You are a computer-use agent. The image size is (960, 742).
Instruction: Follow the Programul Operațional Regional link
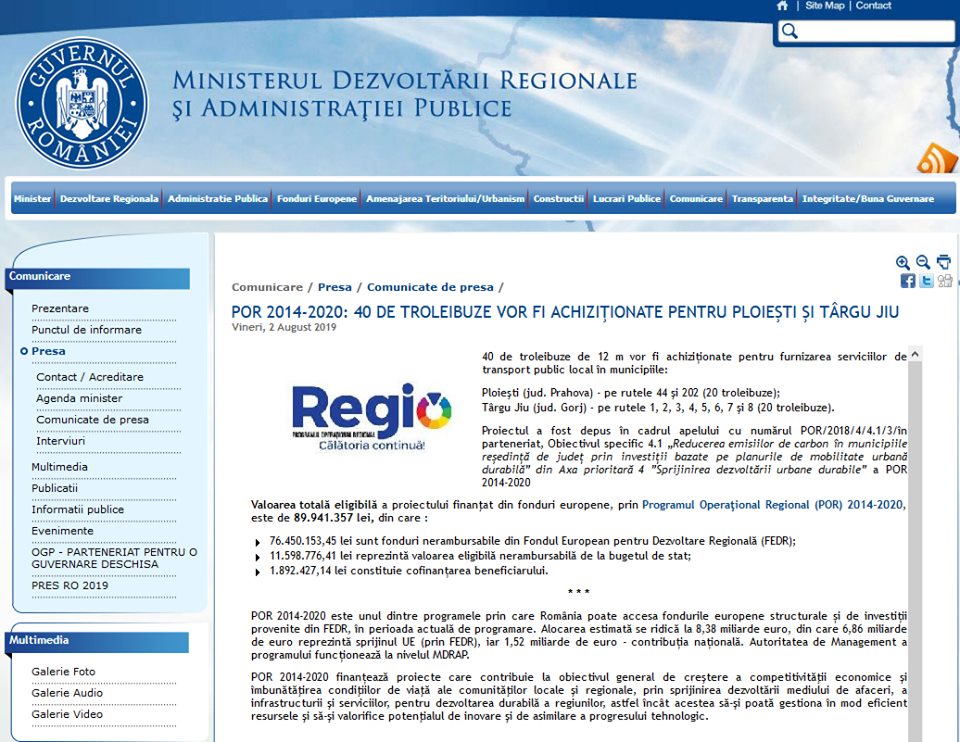773,506
